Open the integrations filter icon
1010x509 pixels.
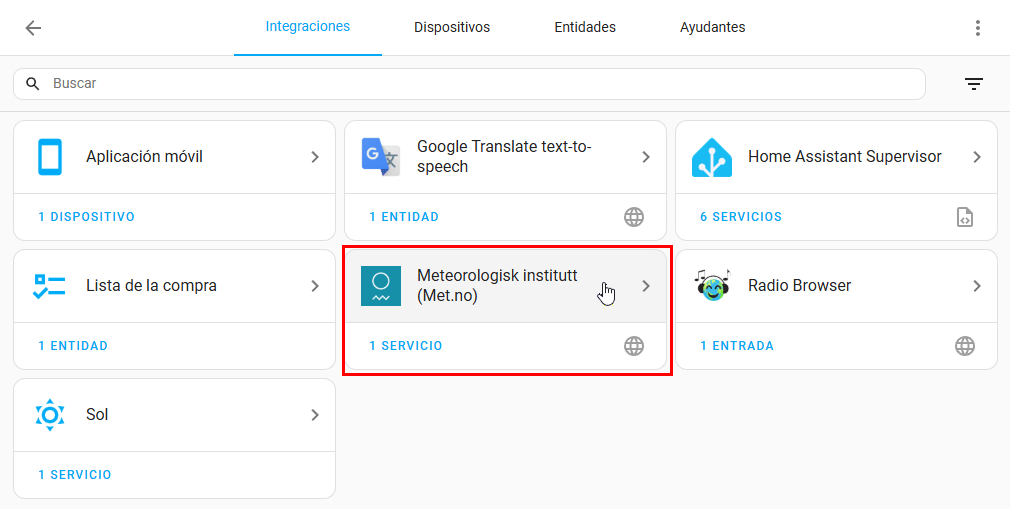(974, 84)
